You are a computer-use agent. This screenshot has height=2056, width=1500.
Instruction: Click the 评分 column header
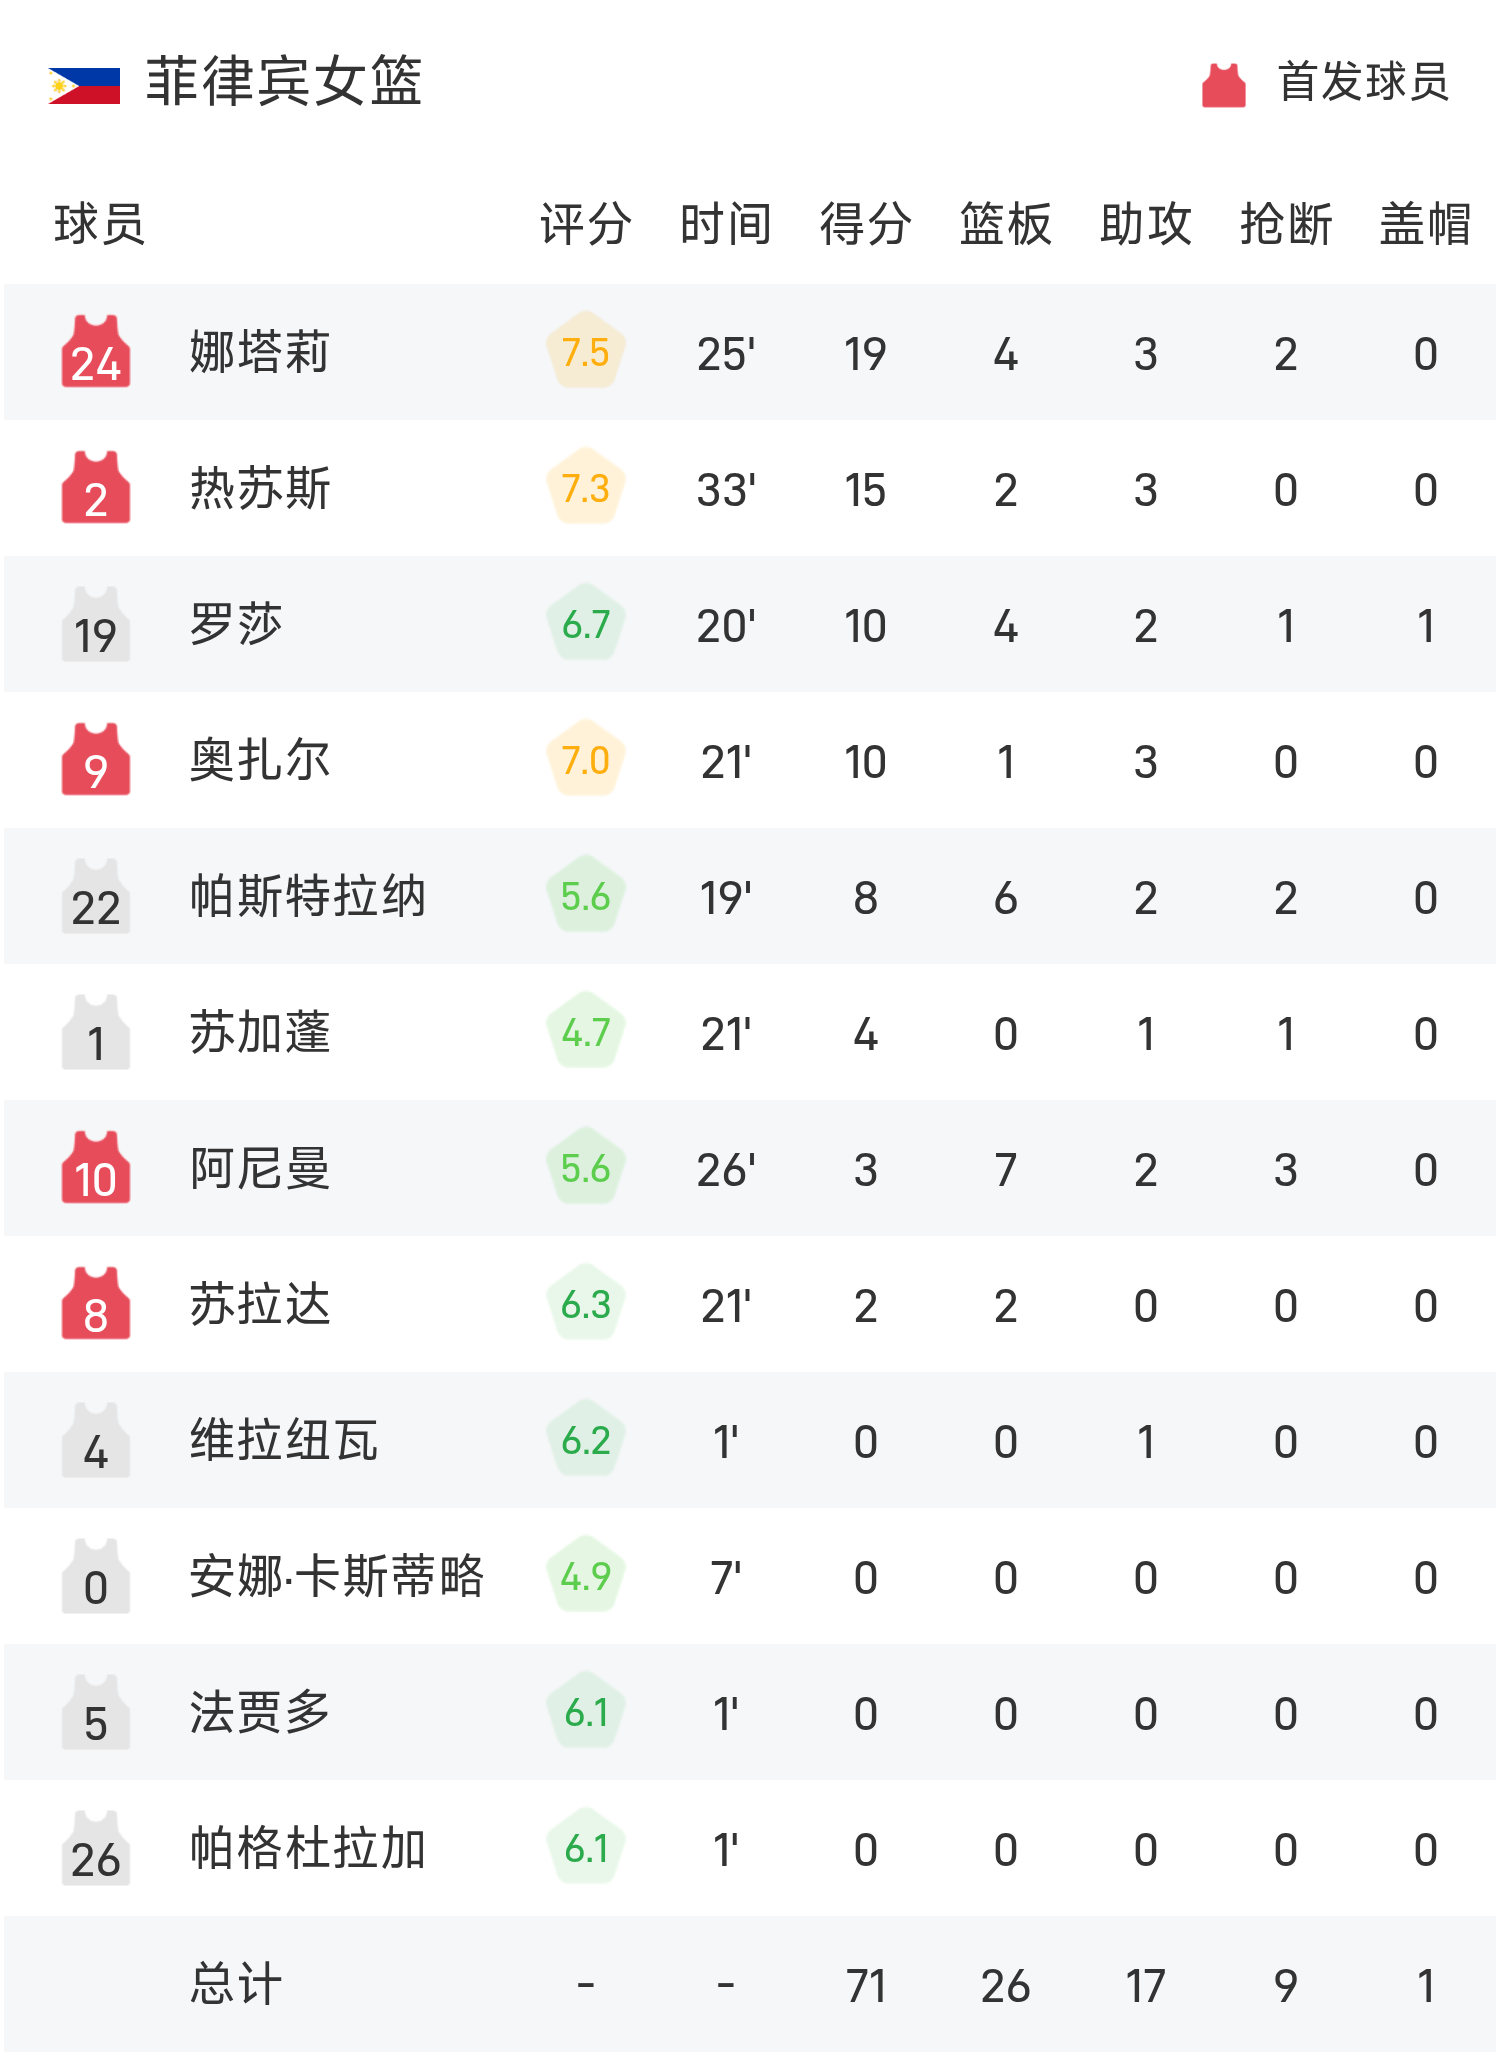pos(586,224)
